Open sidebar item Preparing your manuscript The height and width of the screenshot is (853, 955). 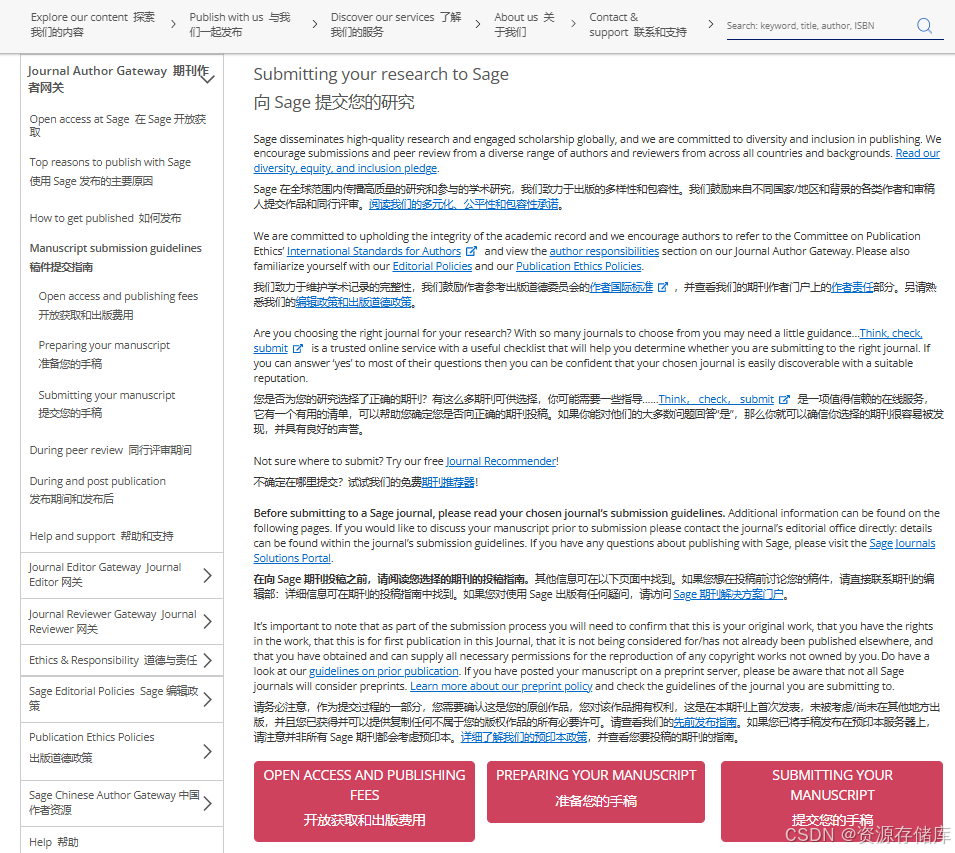coord(104,354)
